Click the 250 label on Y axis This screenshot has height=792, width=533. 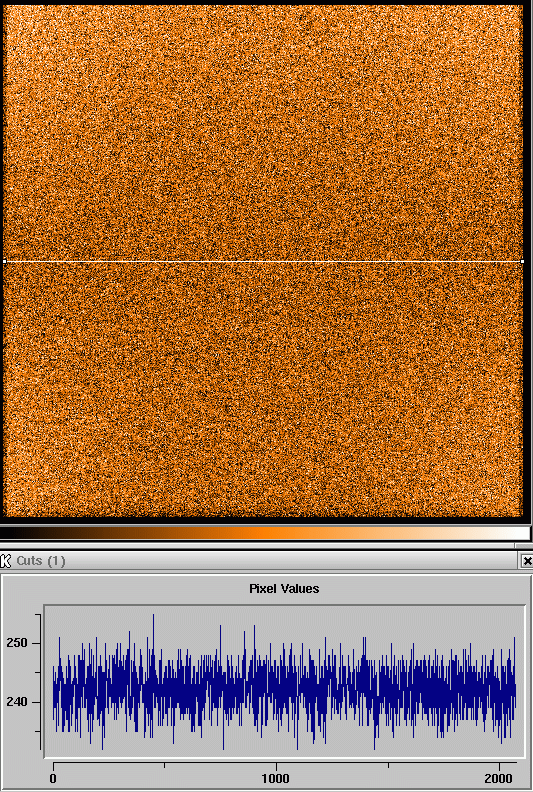pyautogui.click(x=16, y=643)
